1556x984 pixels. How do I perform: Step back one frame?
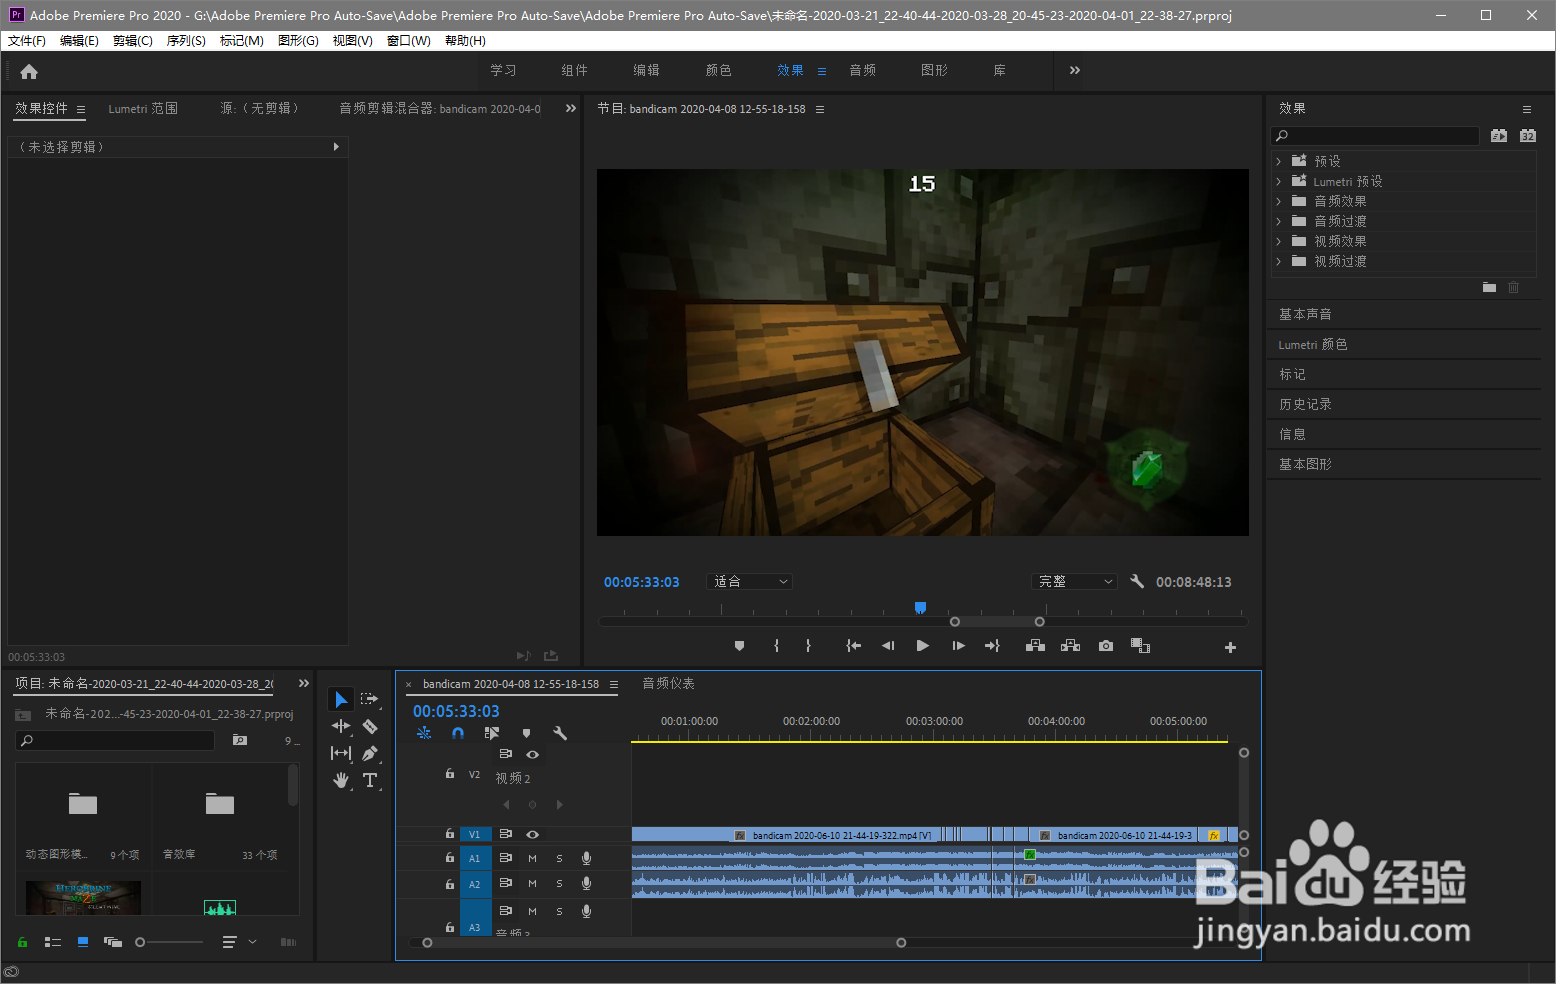(x=888, y=646)
